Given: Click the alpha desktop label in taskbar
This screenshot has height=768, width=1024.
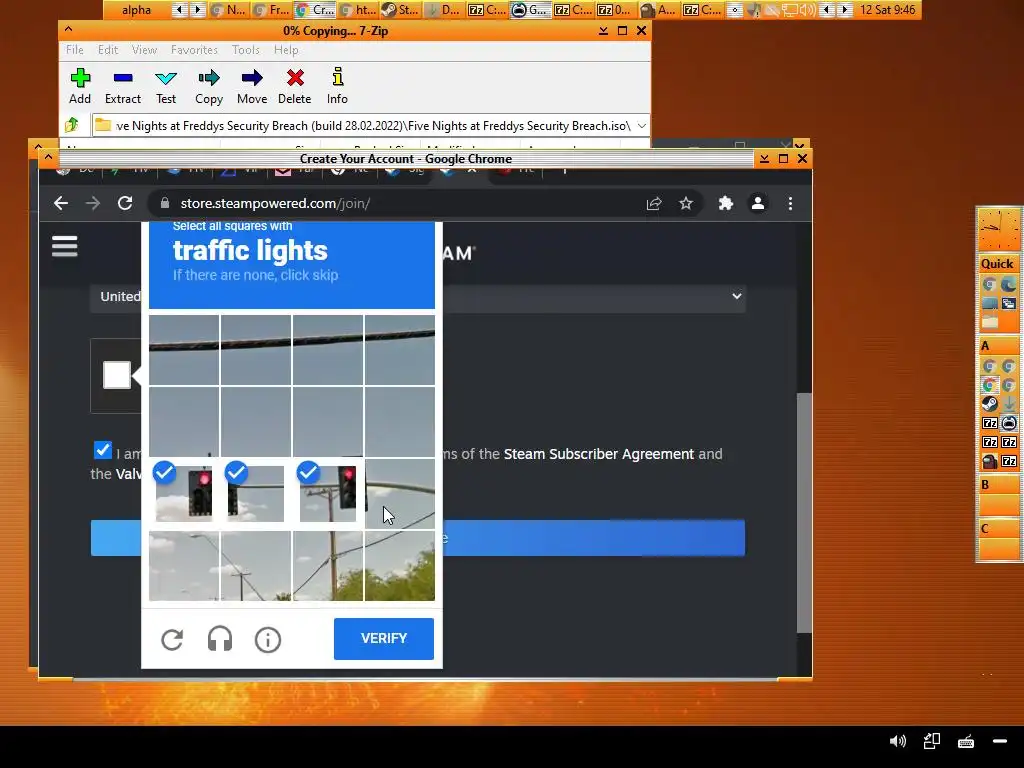Looking at the screenshot, I should [136, 10].
